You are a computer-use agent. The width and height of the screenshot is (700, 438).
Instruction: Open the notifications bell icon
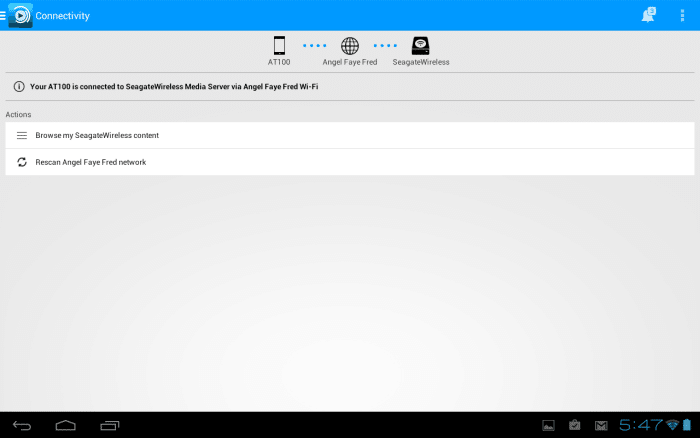[x=648, y=15]
